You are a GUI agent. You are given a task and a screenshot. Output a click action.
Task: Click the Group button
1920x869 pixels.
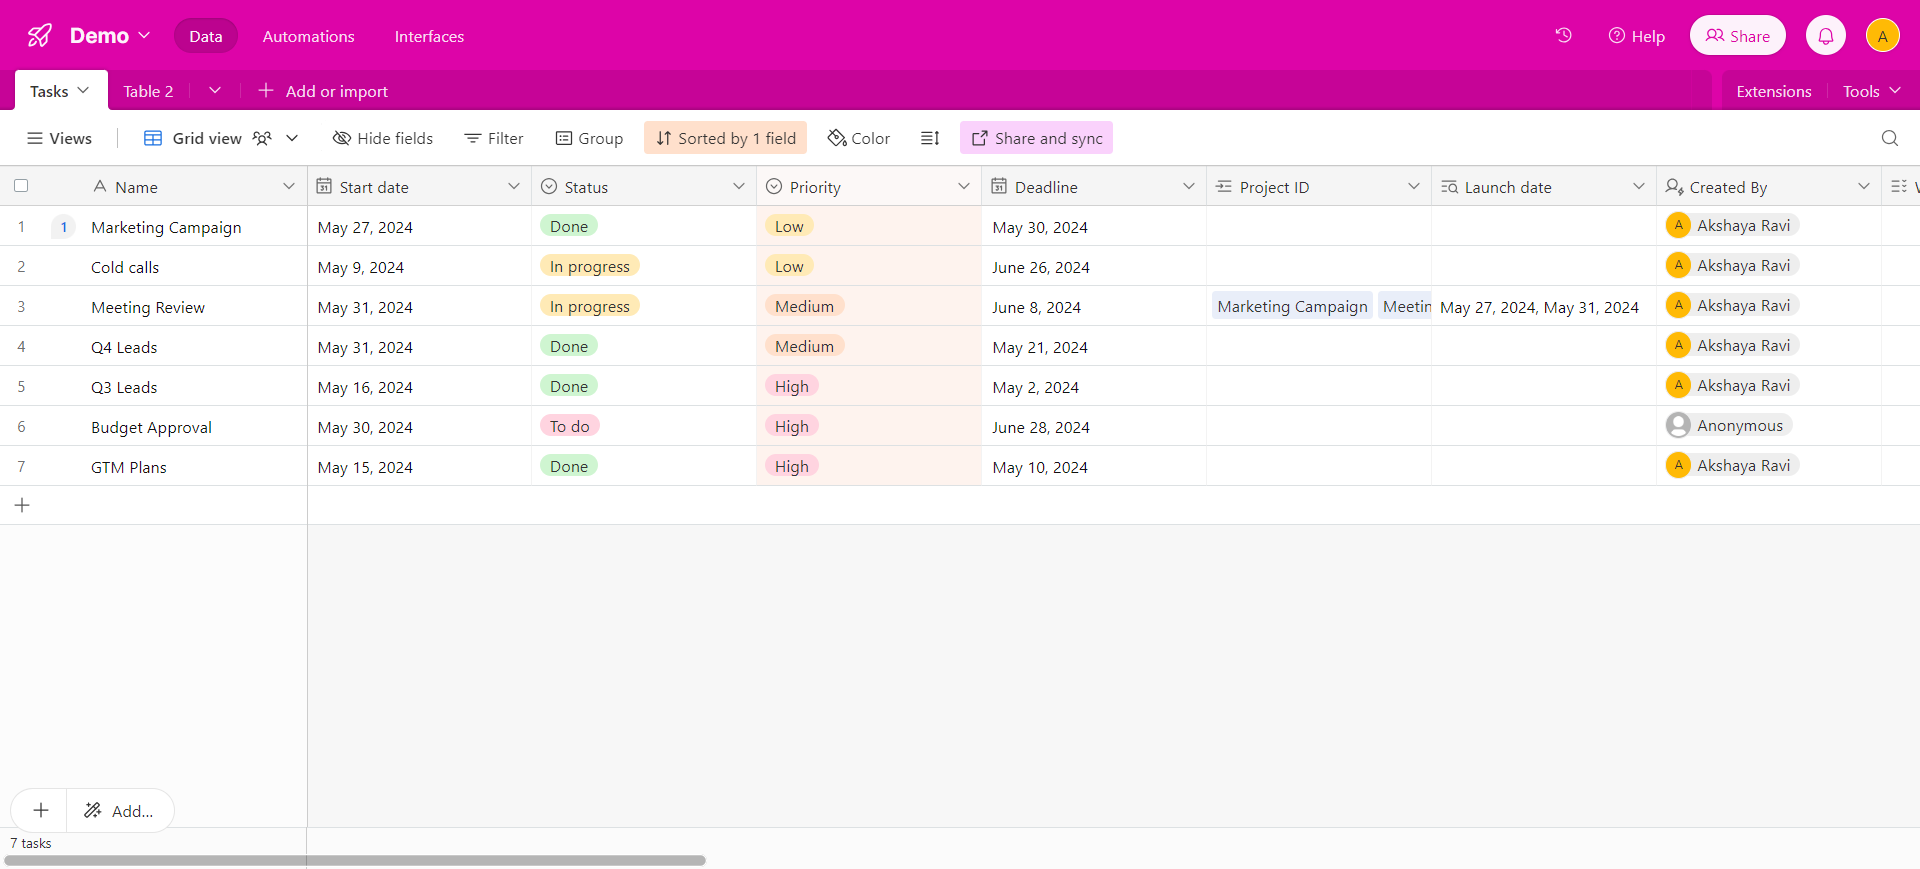(590, 138)
